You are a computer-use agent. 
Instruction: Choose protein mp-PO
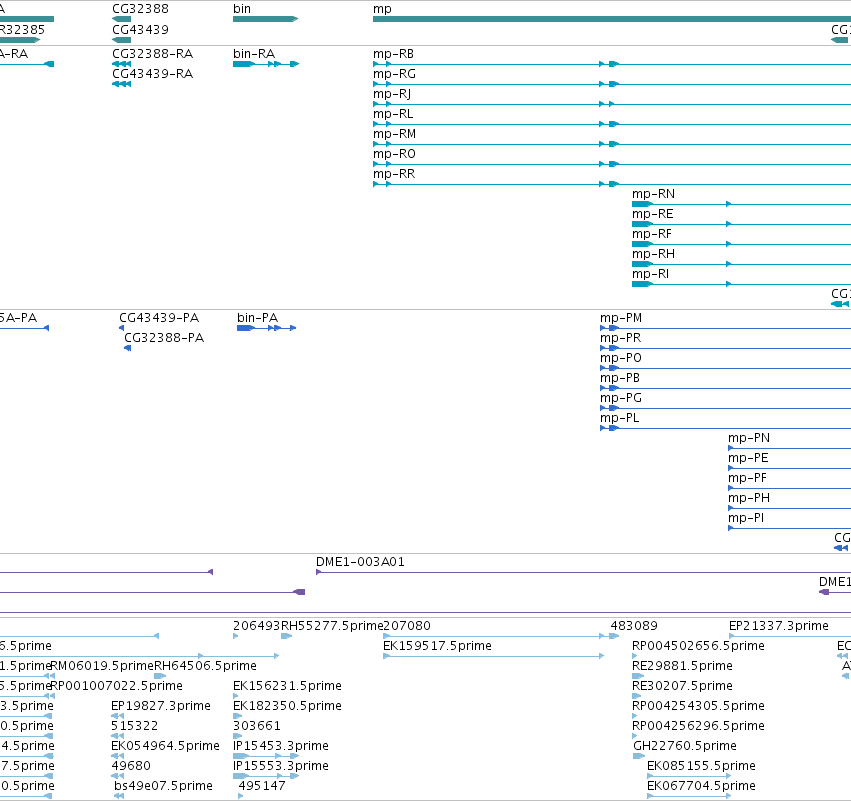(621, 358)
